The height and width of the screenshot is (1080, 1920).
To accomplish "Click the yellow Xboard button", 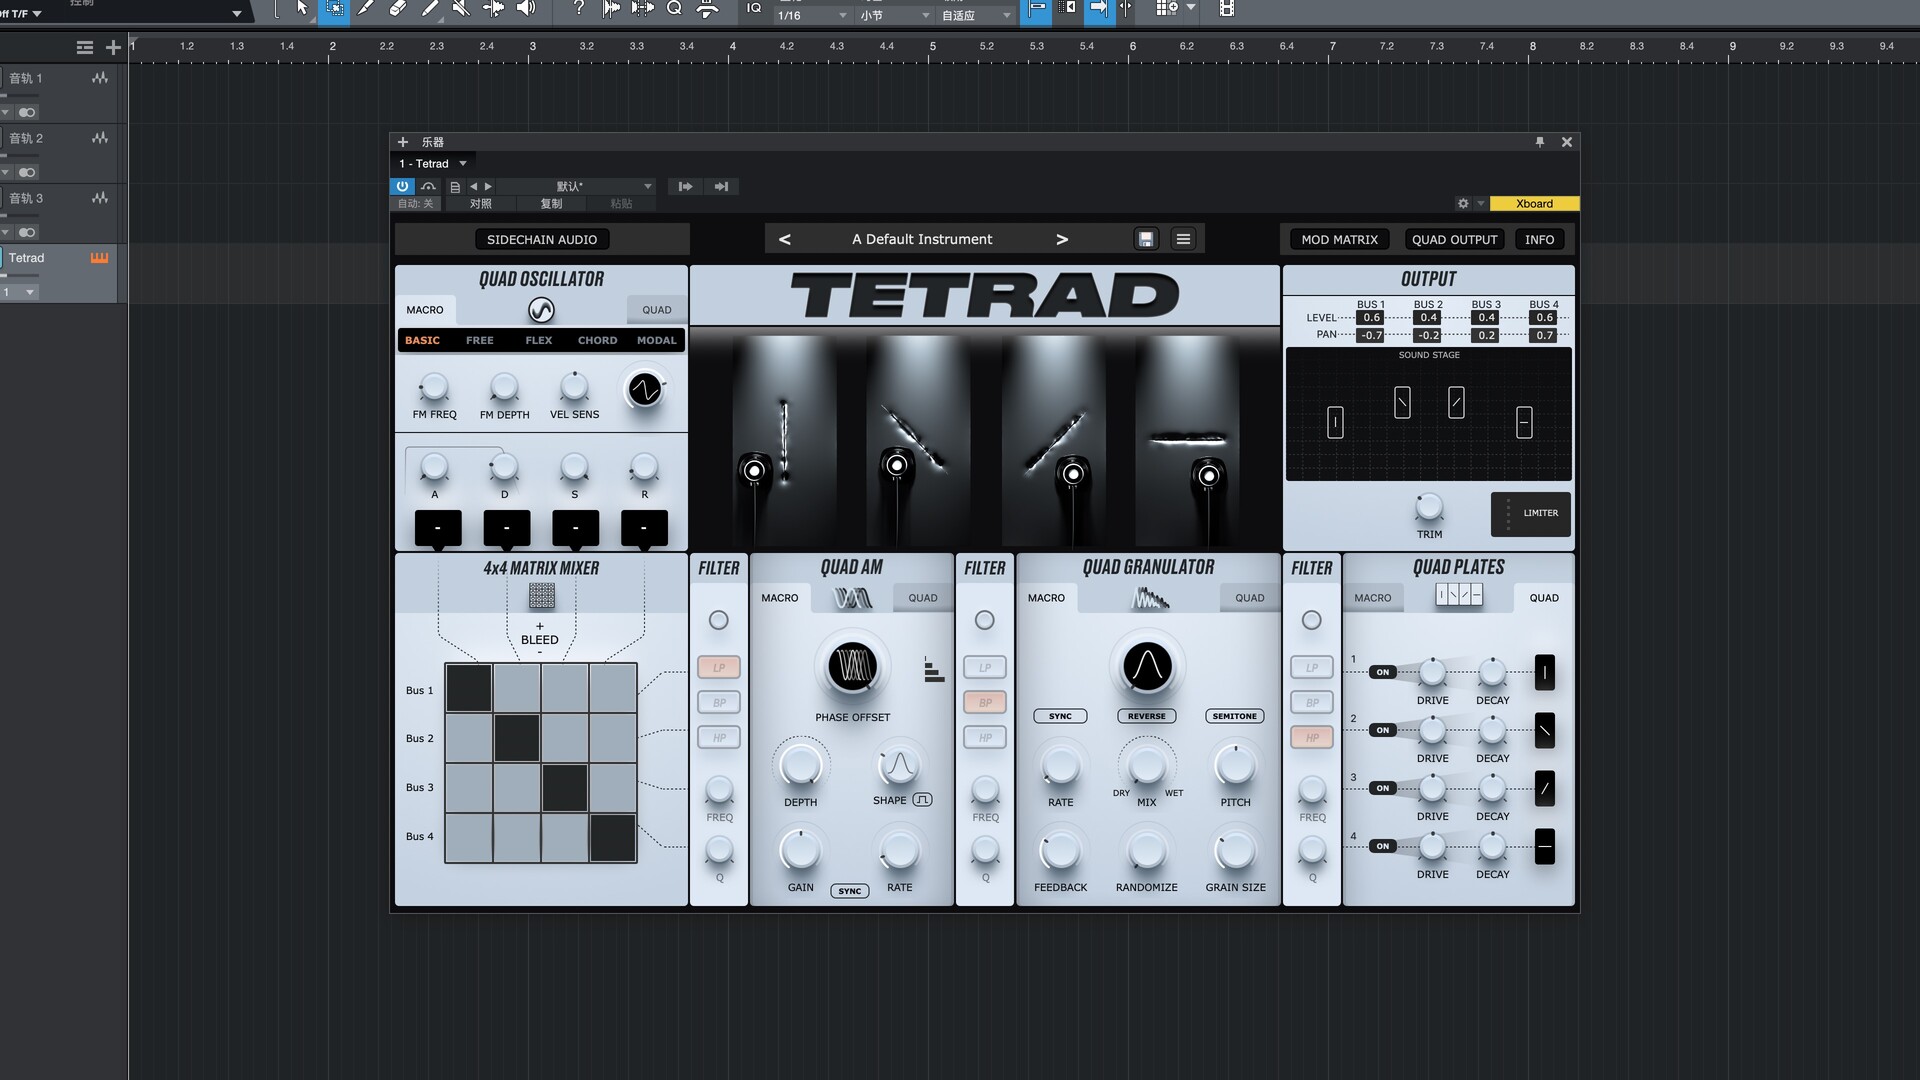I will [x=1534, y=203].
